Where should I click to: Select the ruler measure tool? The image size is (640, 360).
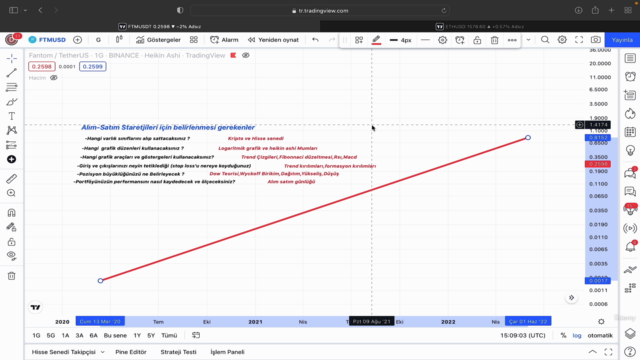click(x=11, y=179)
